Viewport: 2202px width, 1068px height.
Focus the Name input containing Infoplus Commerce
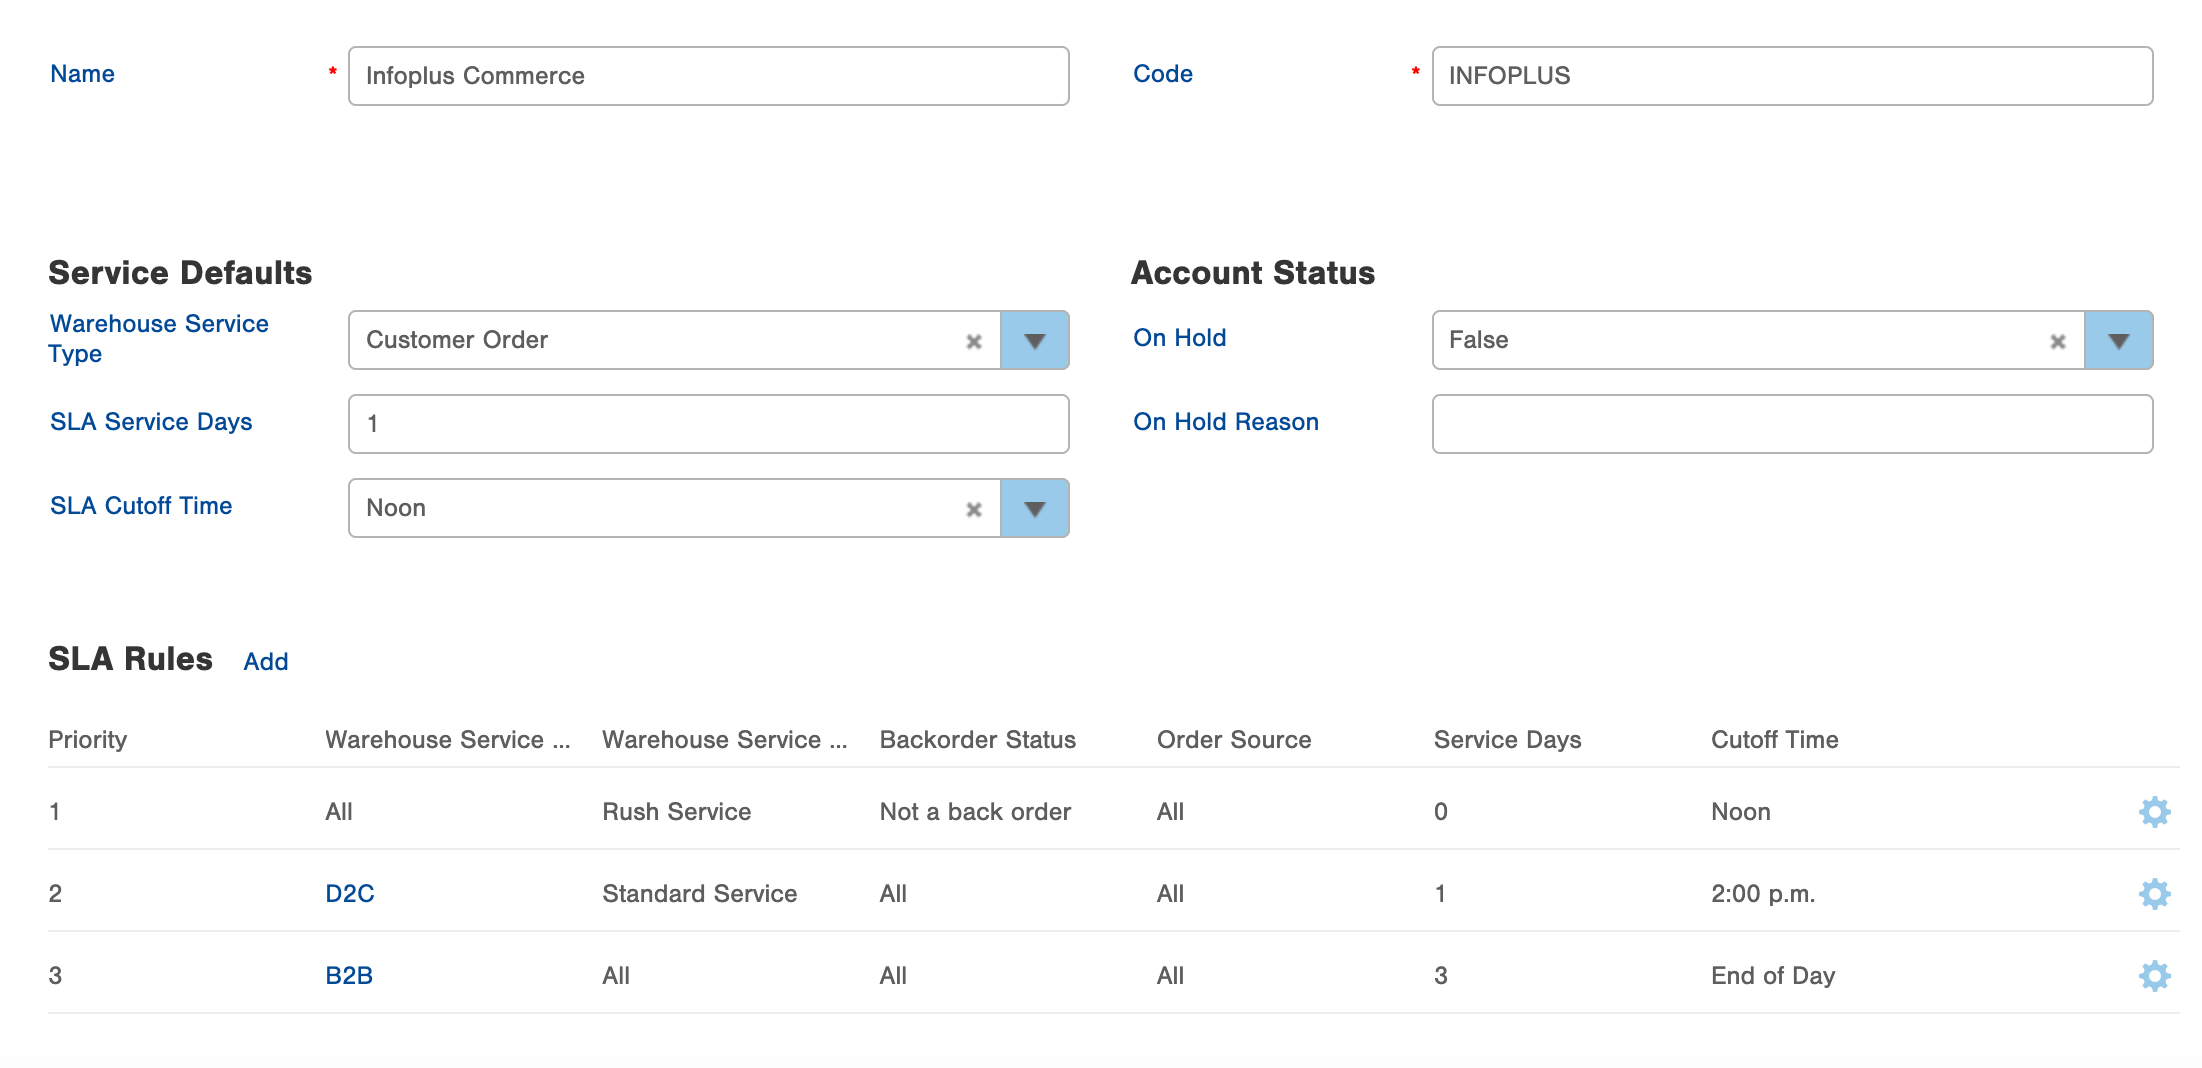coord(709,76)
